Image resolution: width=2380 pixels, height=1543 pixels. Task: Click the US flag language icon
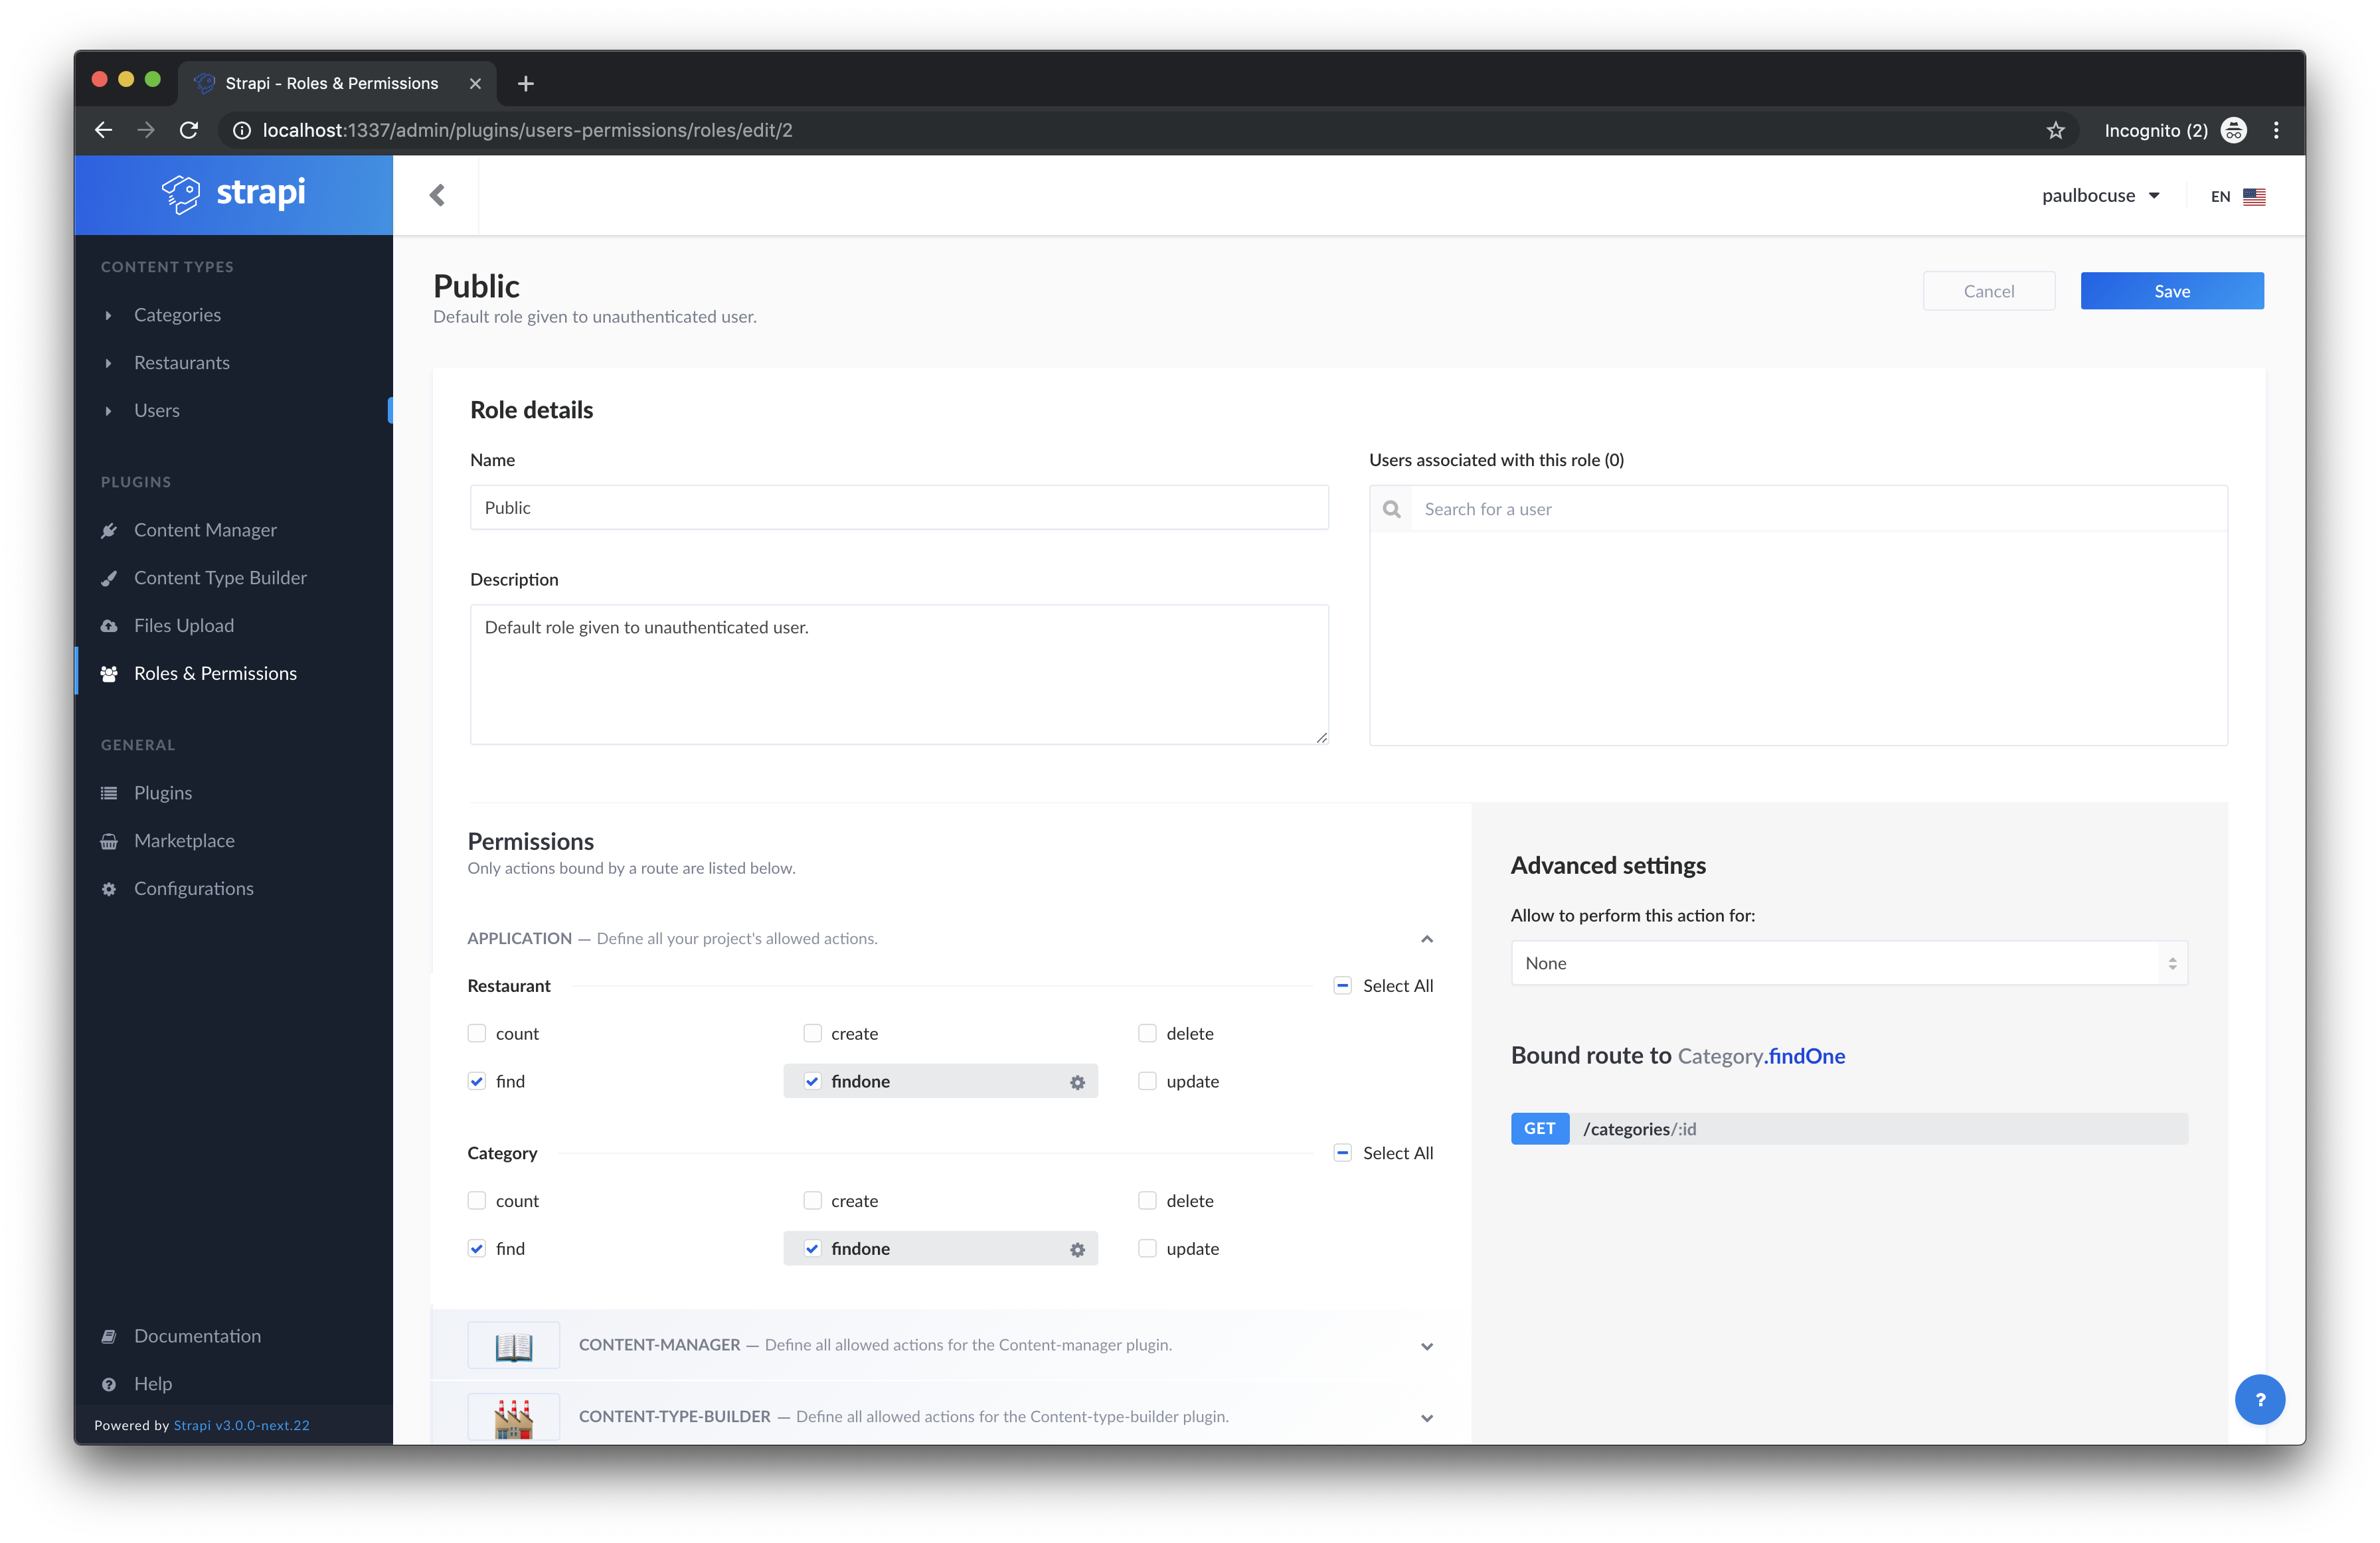(2254, 196)
